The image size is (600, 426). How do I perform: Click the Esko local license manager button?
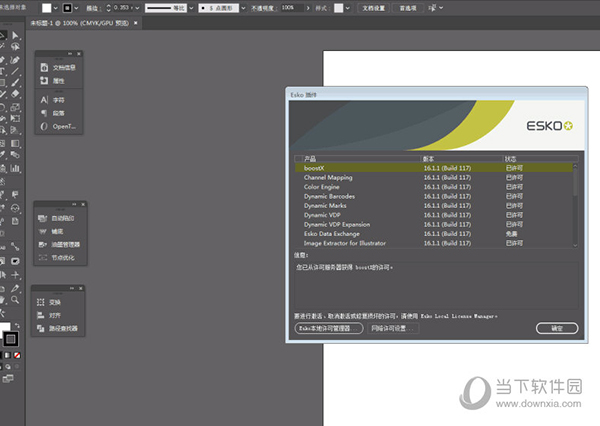point(329,328)
